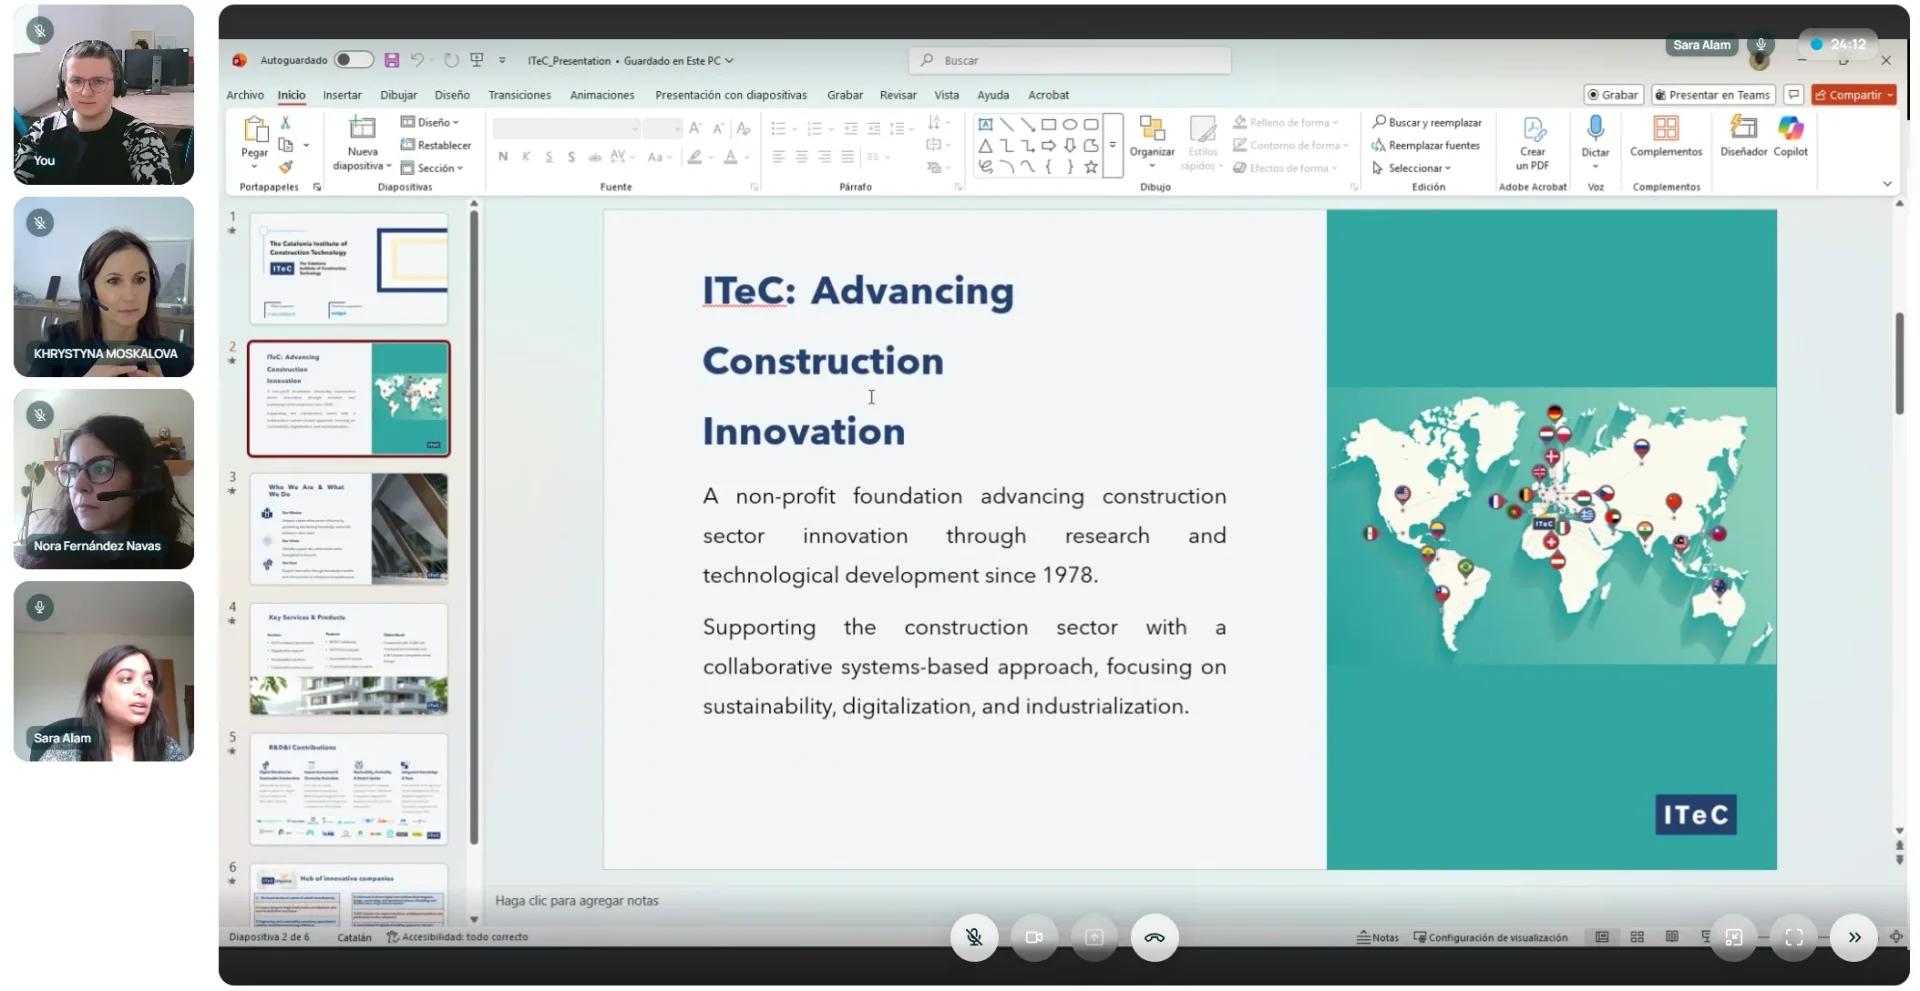The height and width of the screenshot is (991, 1920).
Task: Click Buscar y reemplazar
Action: point(1427,122)
